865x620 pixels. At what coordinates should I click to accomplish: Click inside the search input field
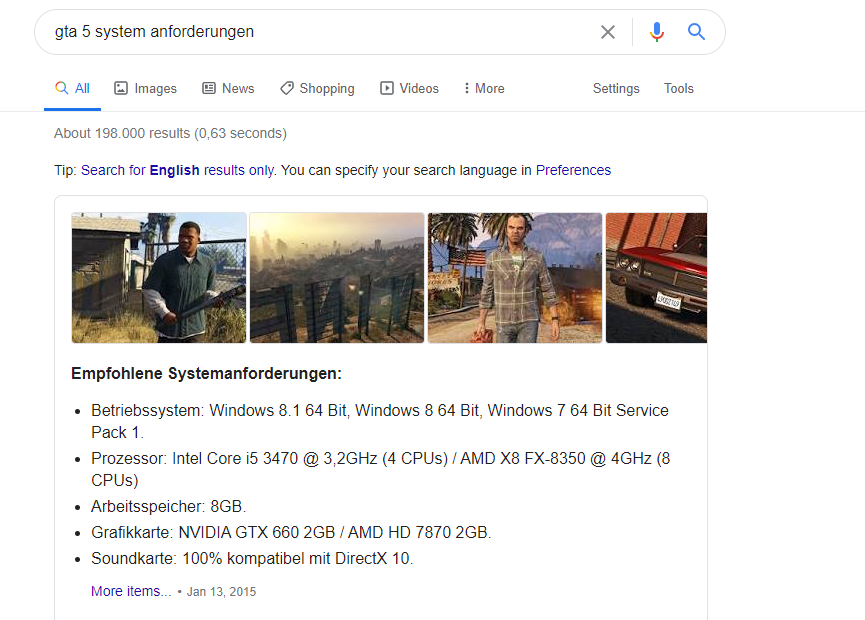click(300, 32)
